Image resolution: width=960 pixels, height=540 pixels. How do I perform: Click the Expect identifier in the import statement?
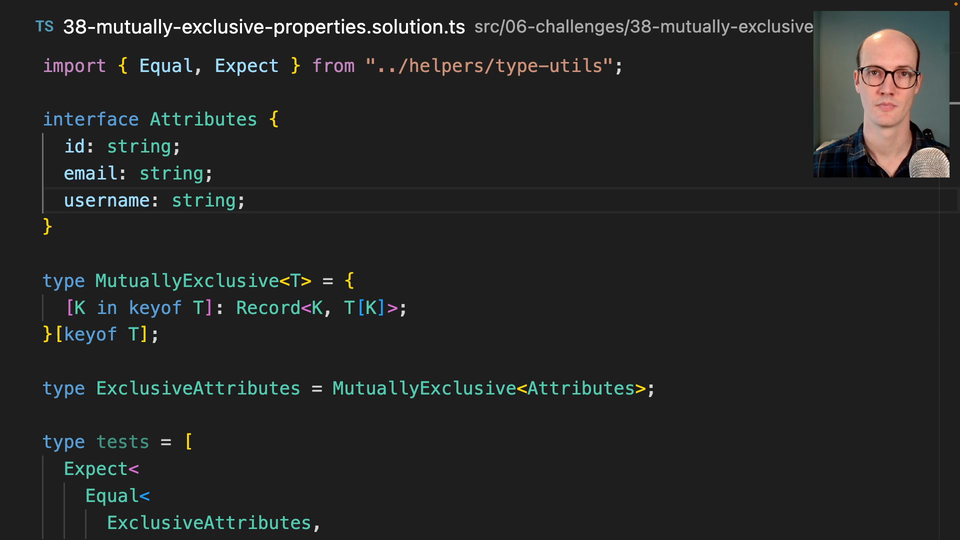[246, 66]
